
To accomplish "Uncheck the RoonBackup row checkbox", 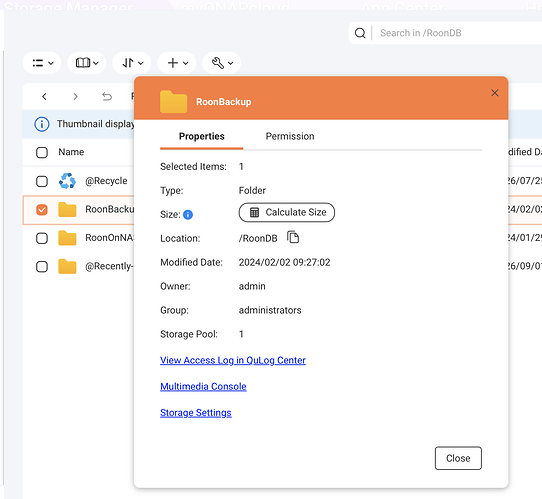I will (42, 210).
